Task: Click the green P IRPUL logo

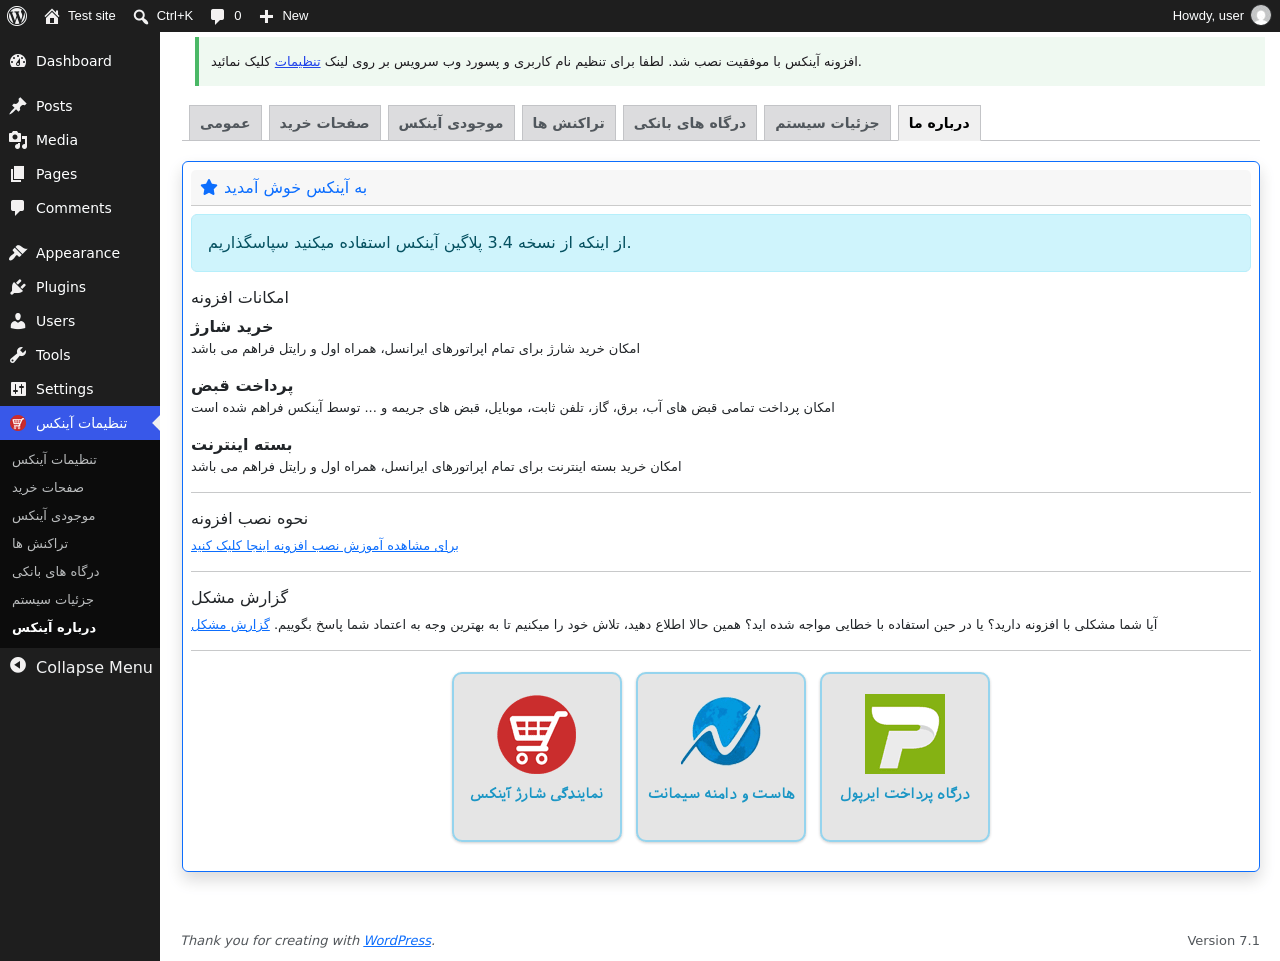Action: click(905, 734)
